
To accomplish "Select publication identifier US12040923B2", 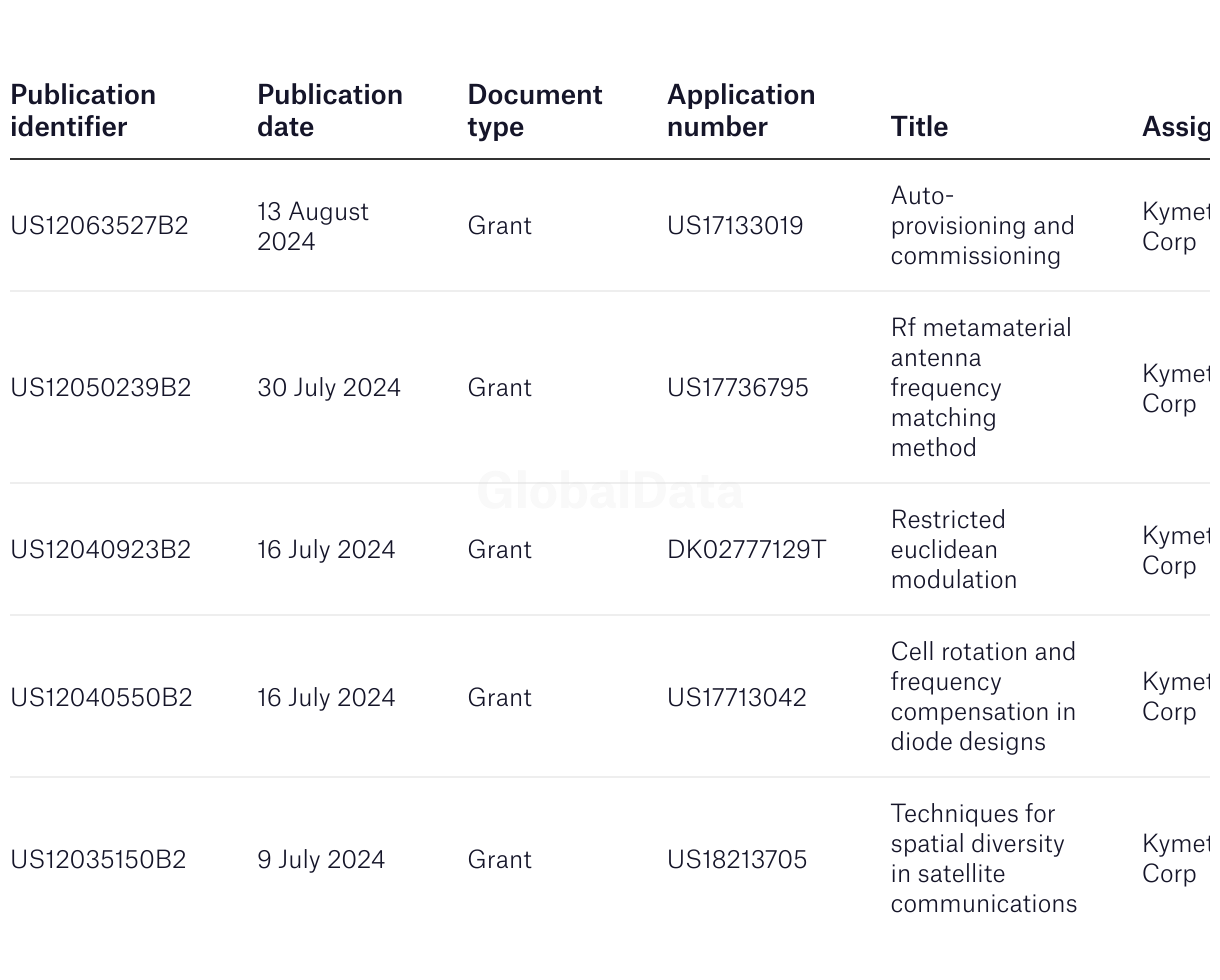I will (100, 550).
